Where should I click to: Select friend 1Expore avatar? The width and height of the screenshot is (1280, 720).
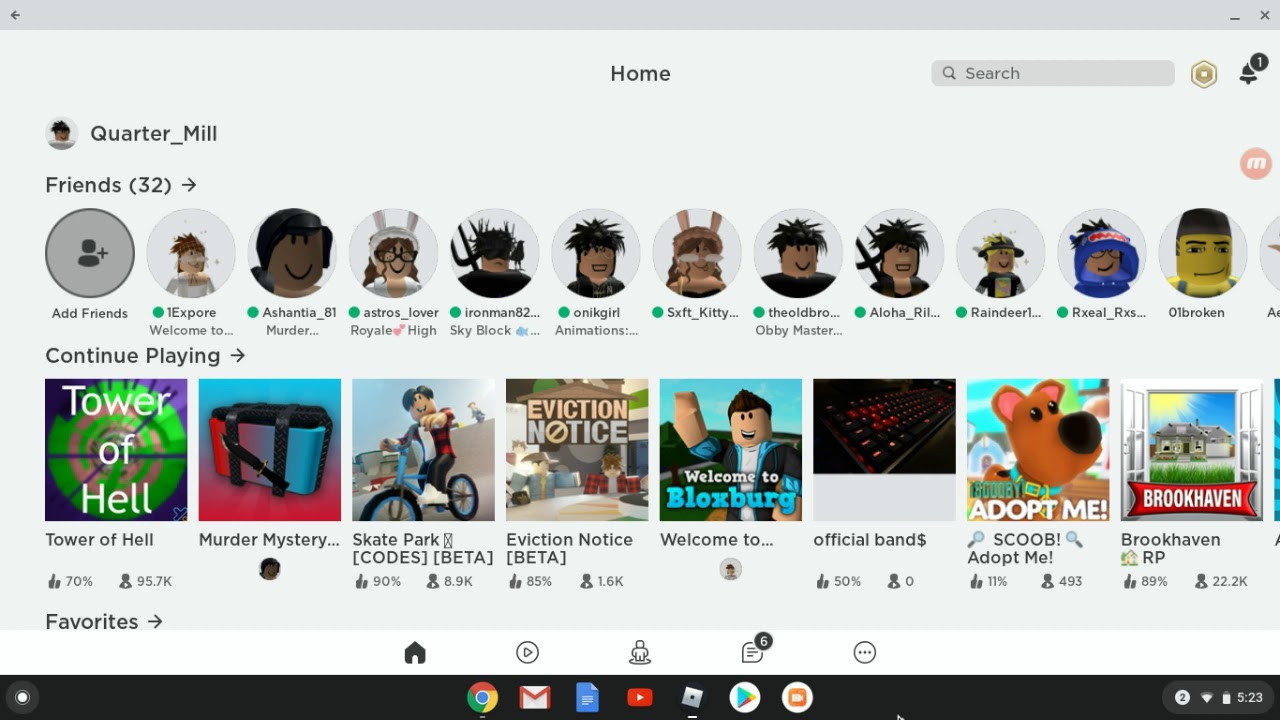(191, 253)
